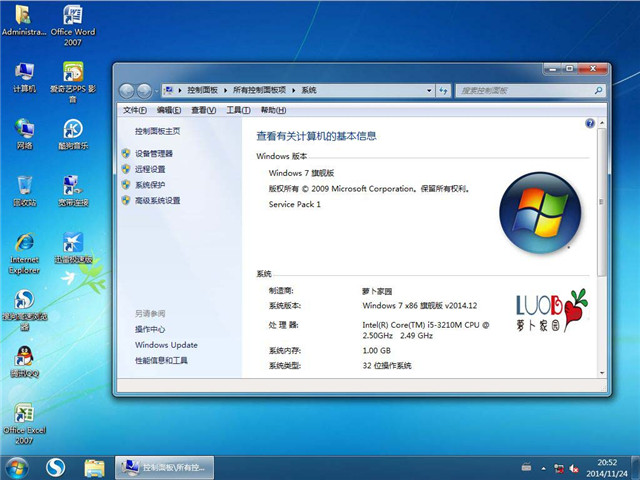The width and height of the screenshot is (640, 480).
Task: Click the network tray icon
Action: [x=559, y=468]
